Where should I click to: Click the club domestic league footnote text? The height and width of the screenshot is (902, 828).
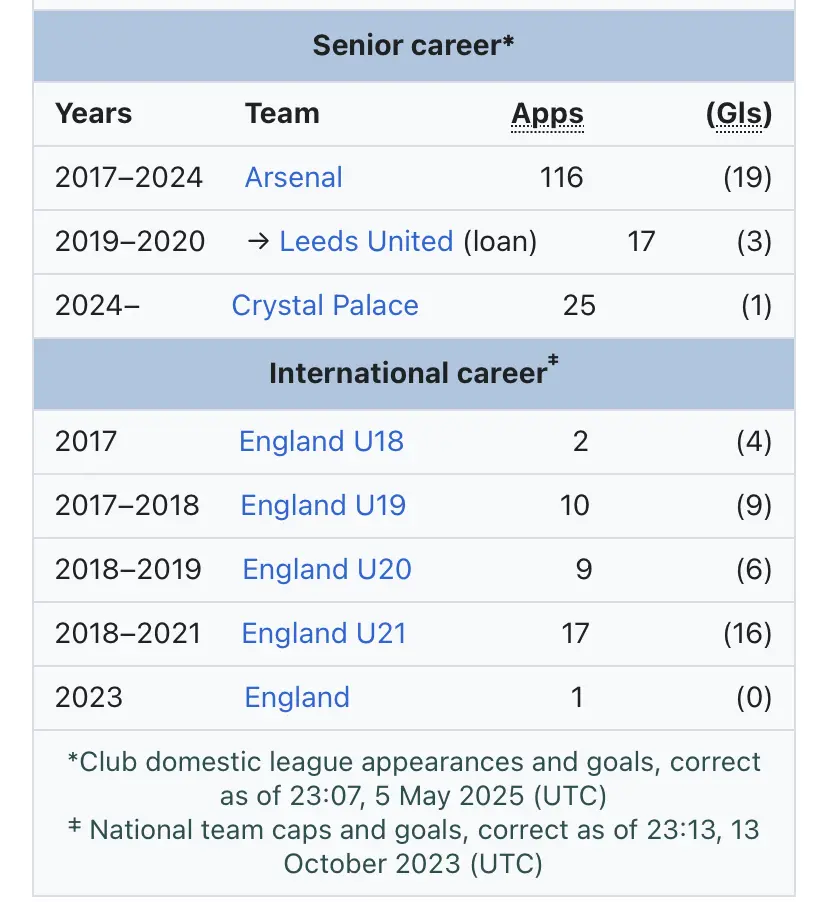414,779
